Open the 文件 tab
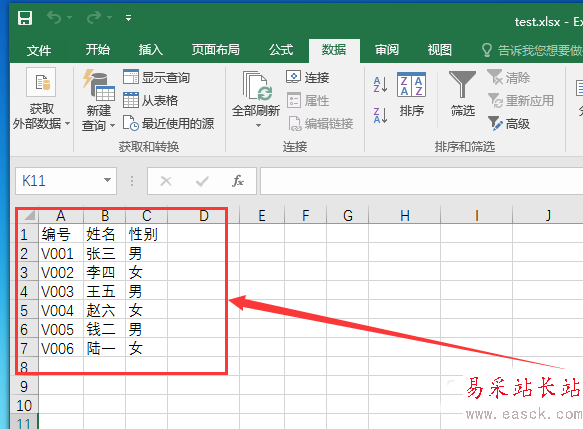The height and width of the screenshot is (429, 583). pyautogui.click(x=39, y=50)
